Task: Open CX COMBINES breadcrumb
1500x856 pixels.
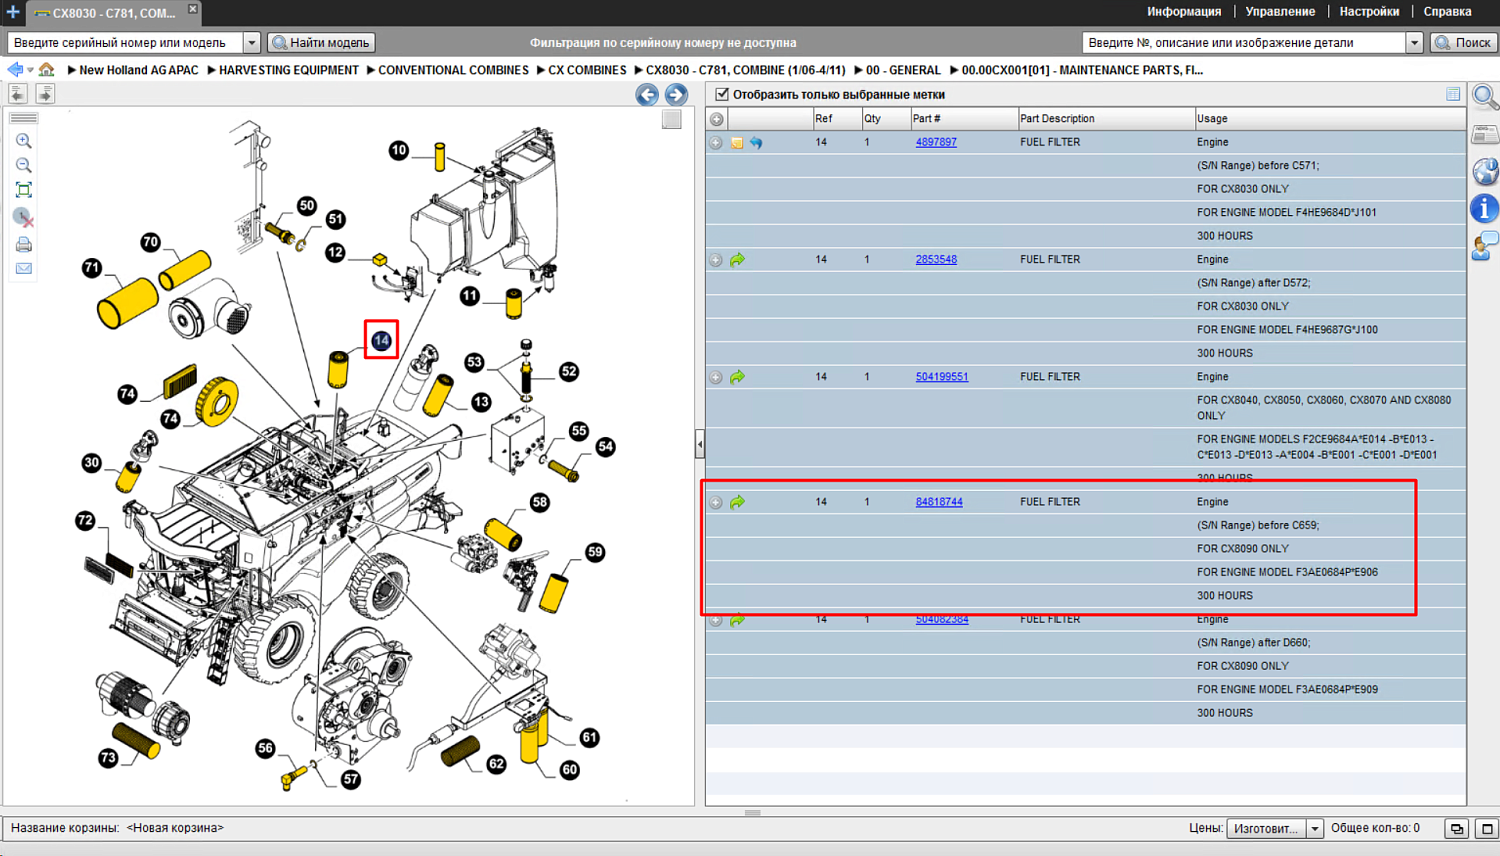Action: point(587,70)
